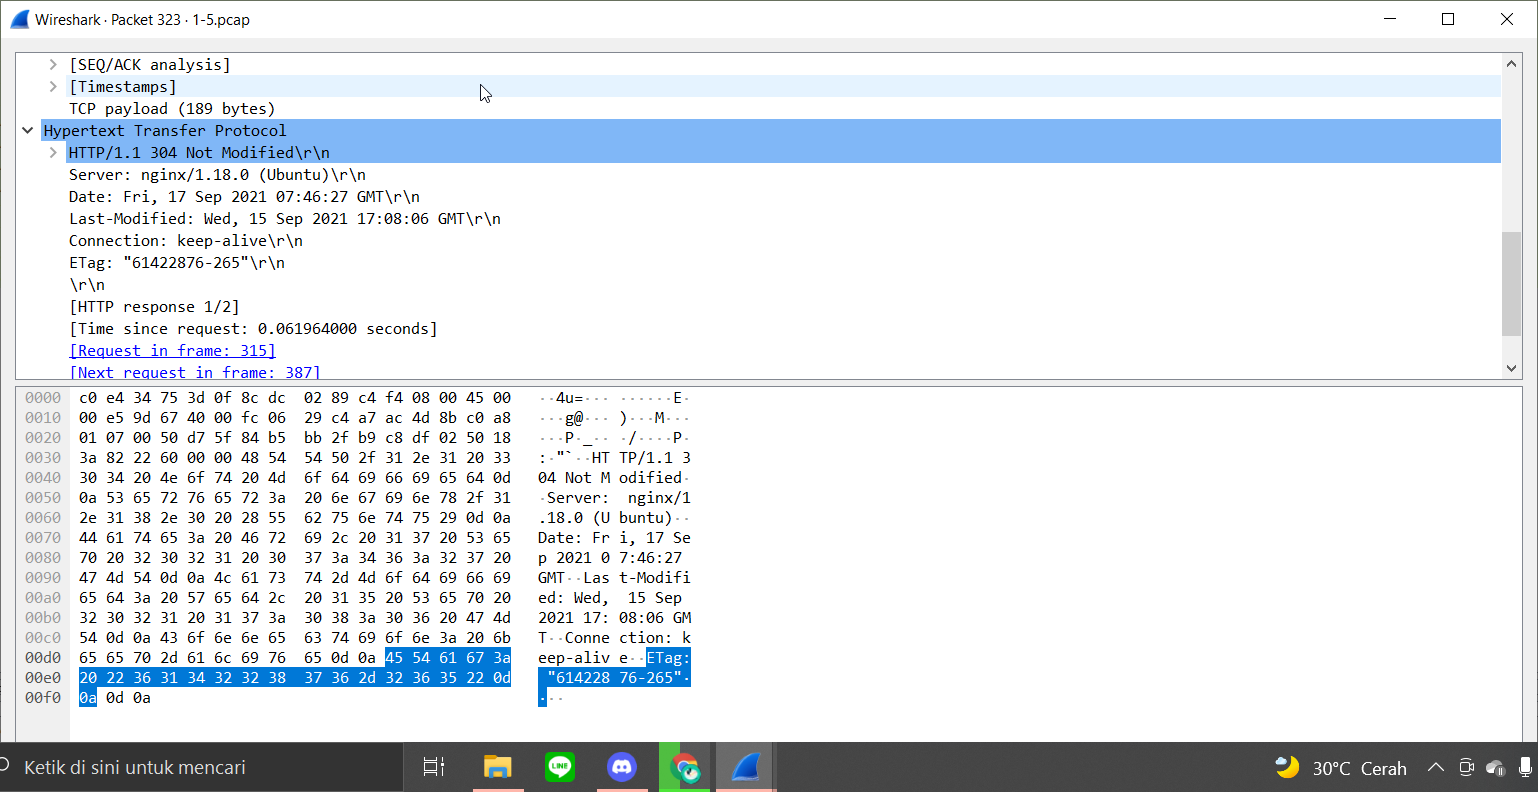Open Discord from the taskbar
Image resolution: width=1538 pixels, height=792 pixels.
622,766
